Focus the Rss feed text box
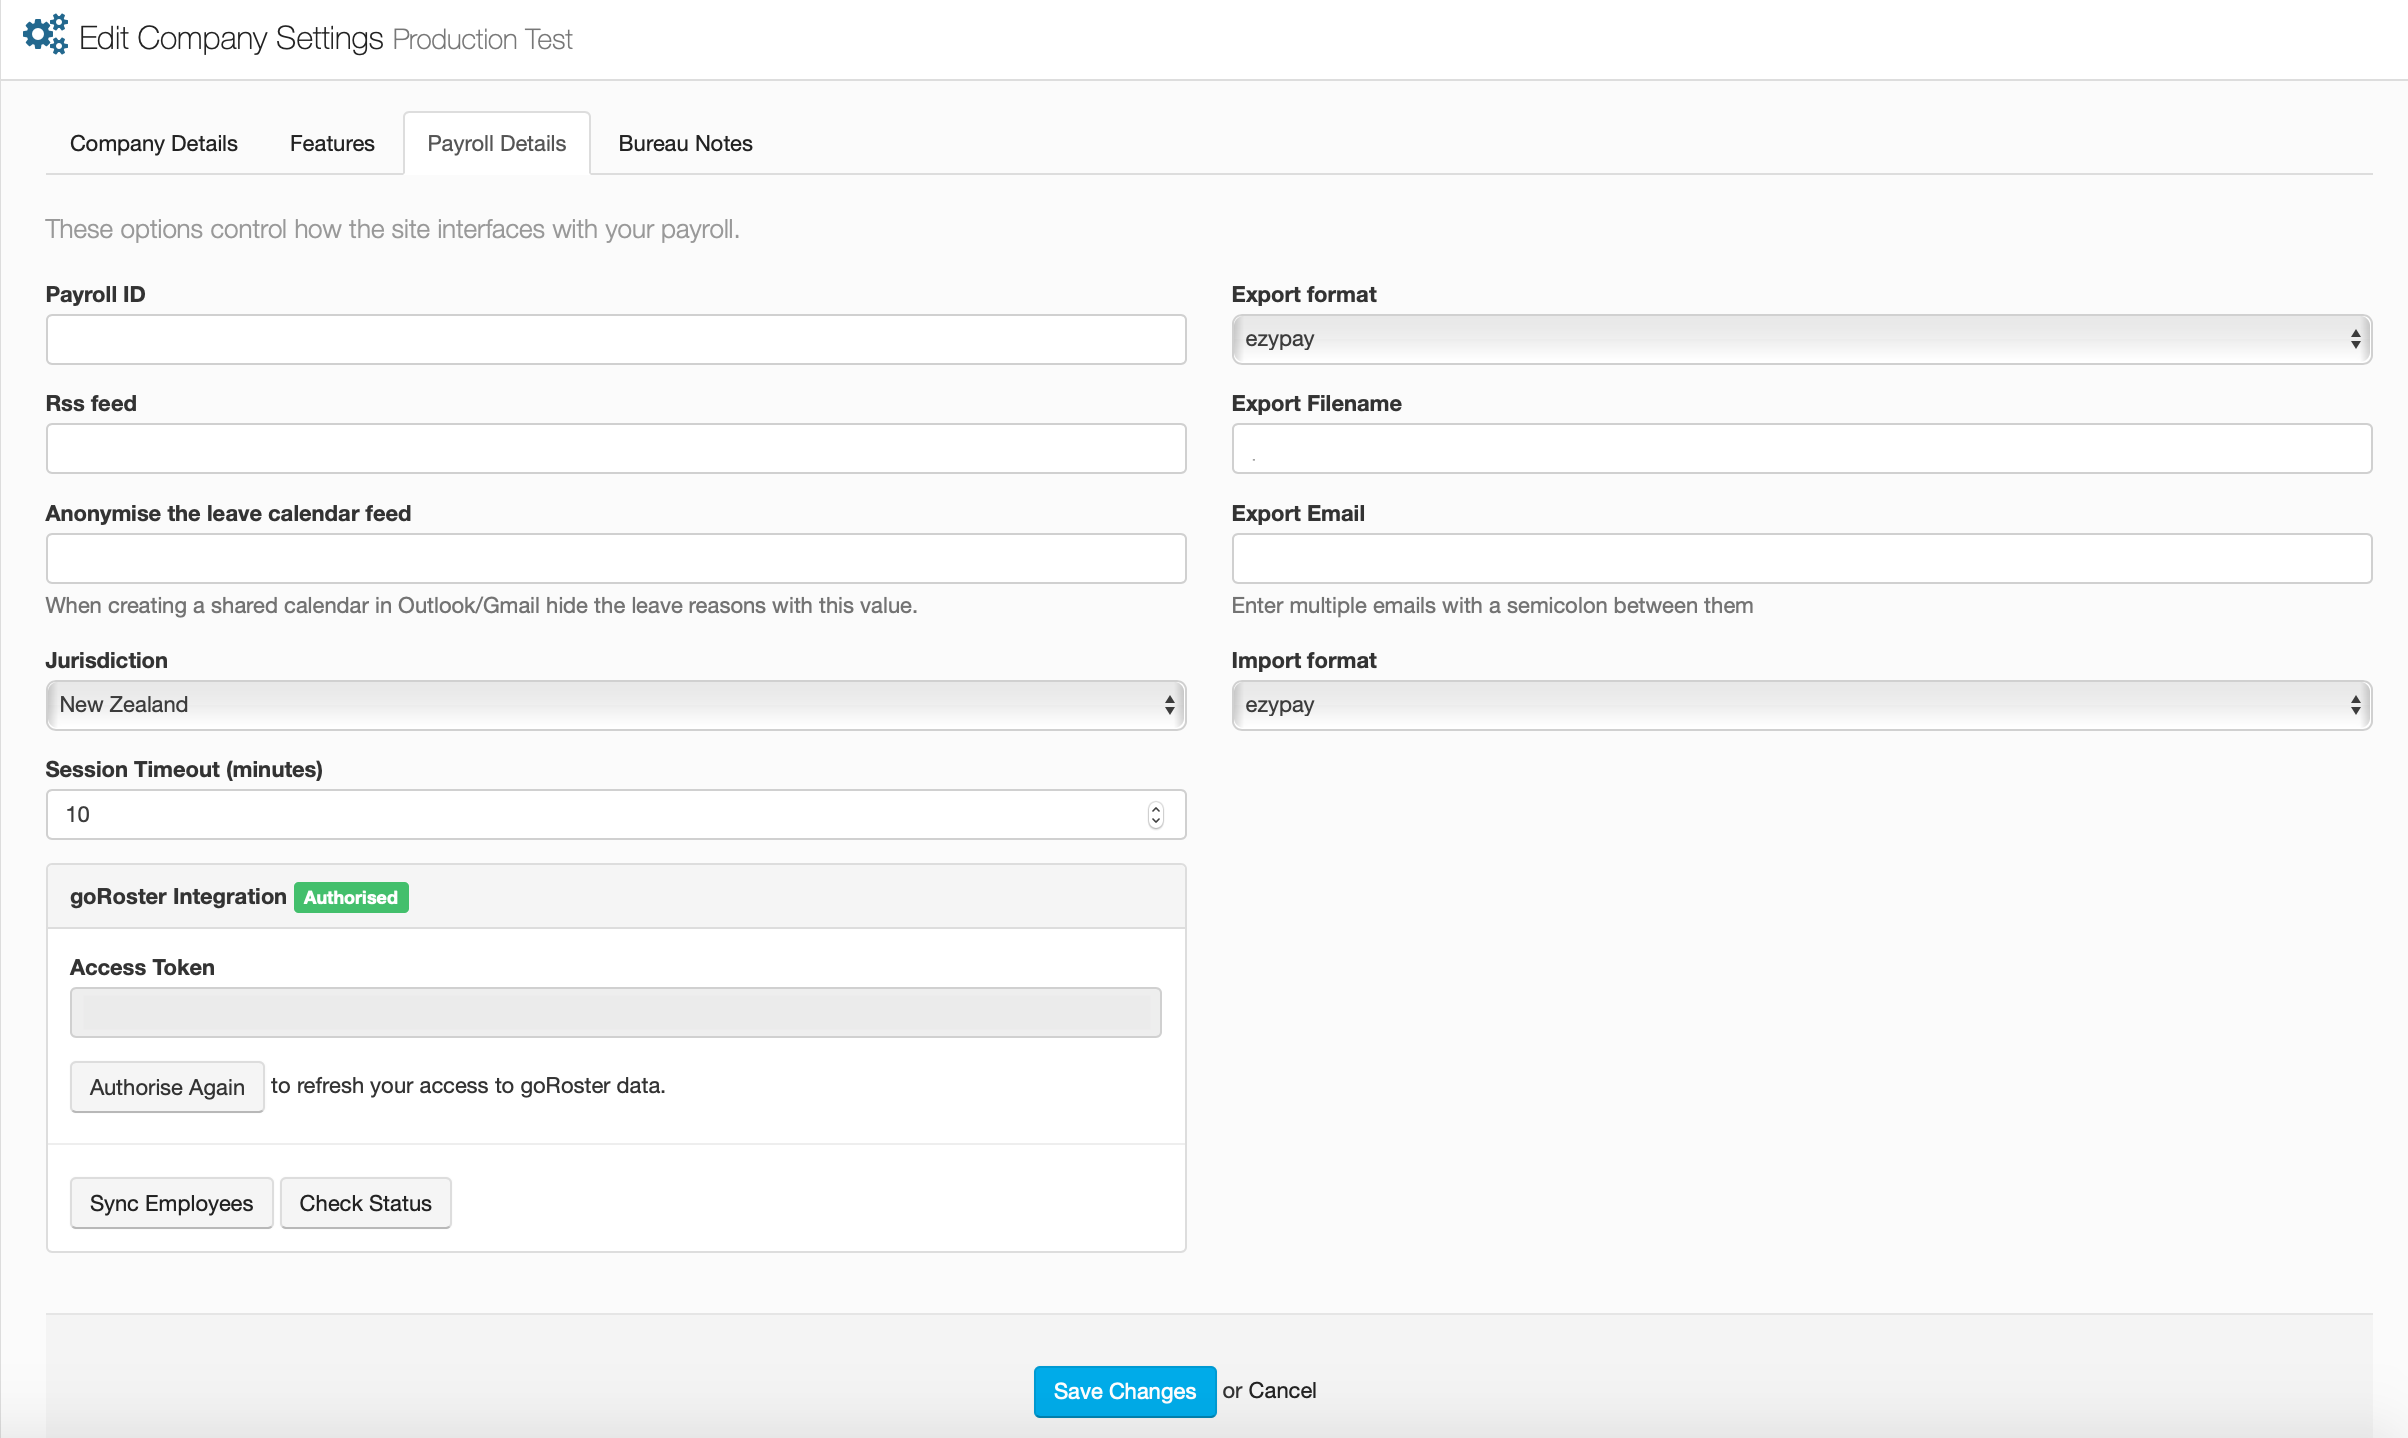 coord(615,449)
